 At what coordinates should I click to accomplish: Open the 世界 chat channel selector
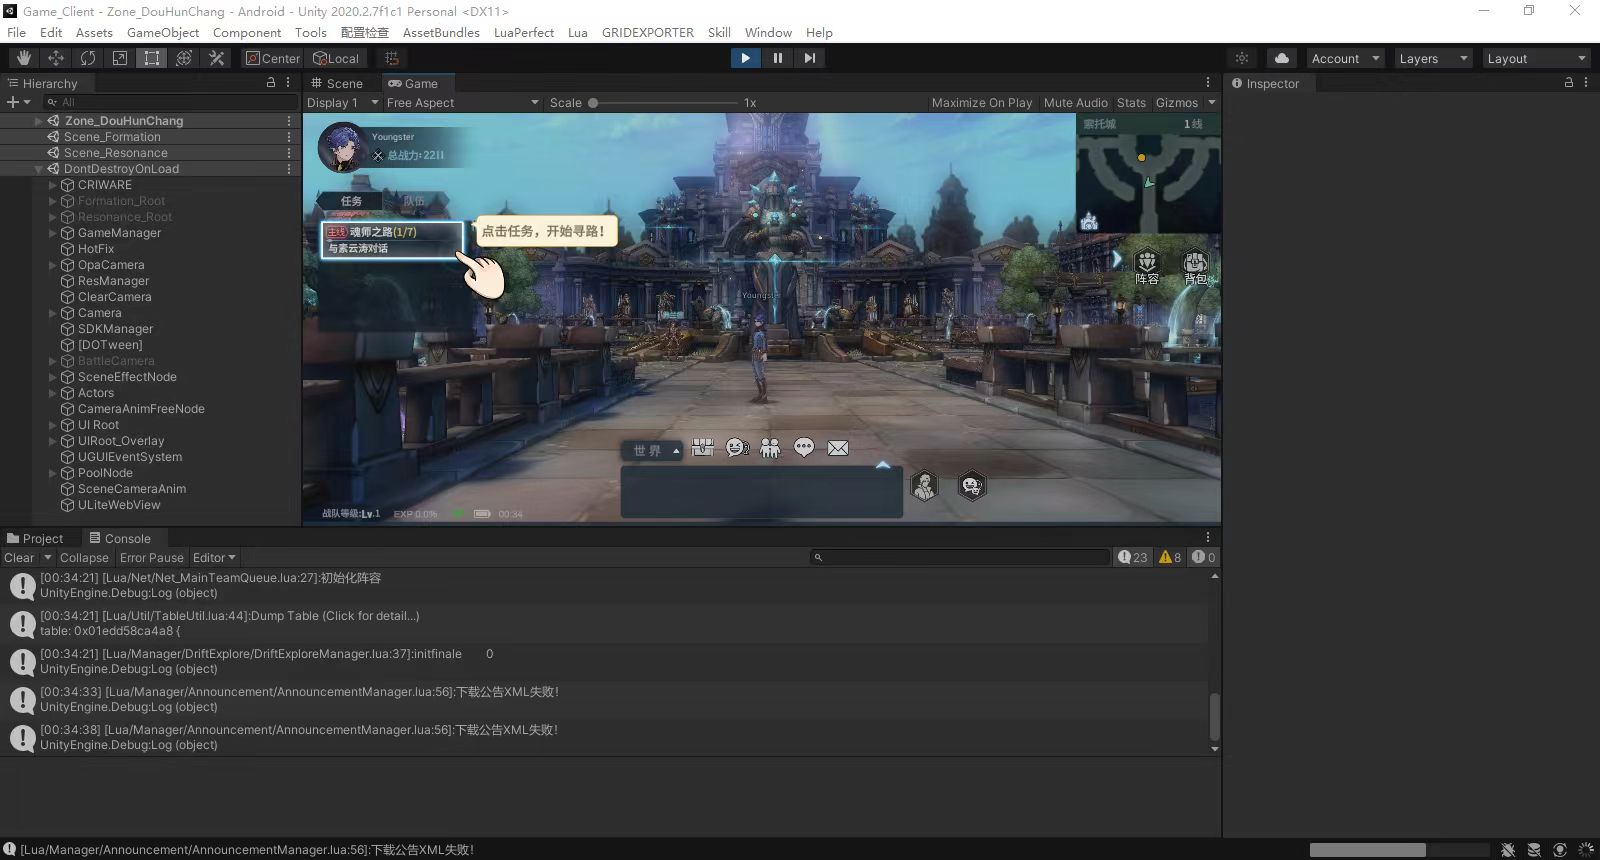(x=652, y=451)
